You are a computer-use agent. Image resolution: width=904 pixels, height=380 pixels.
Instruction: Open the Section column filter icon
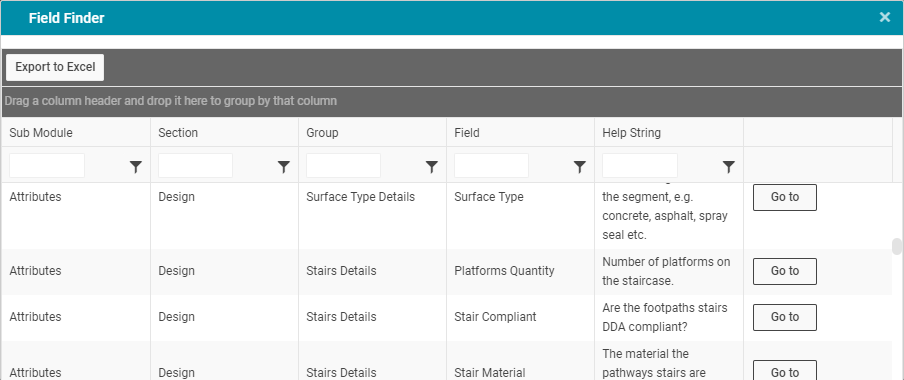click(284, 167)
